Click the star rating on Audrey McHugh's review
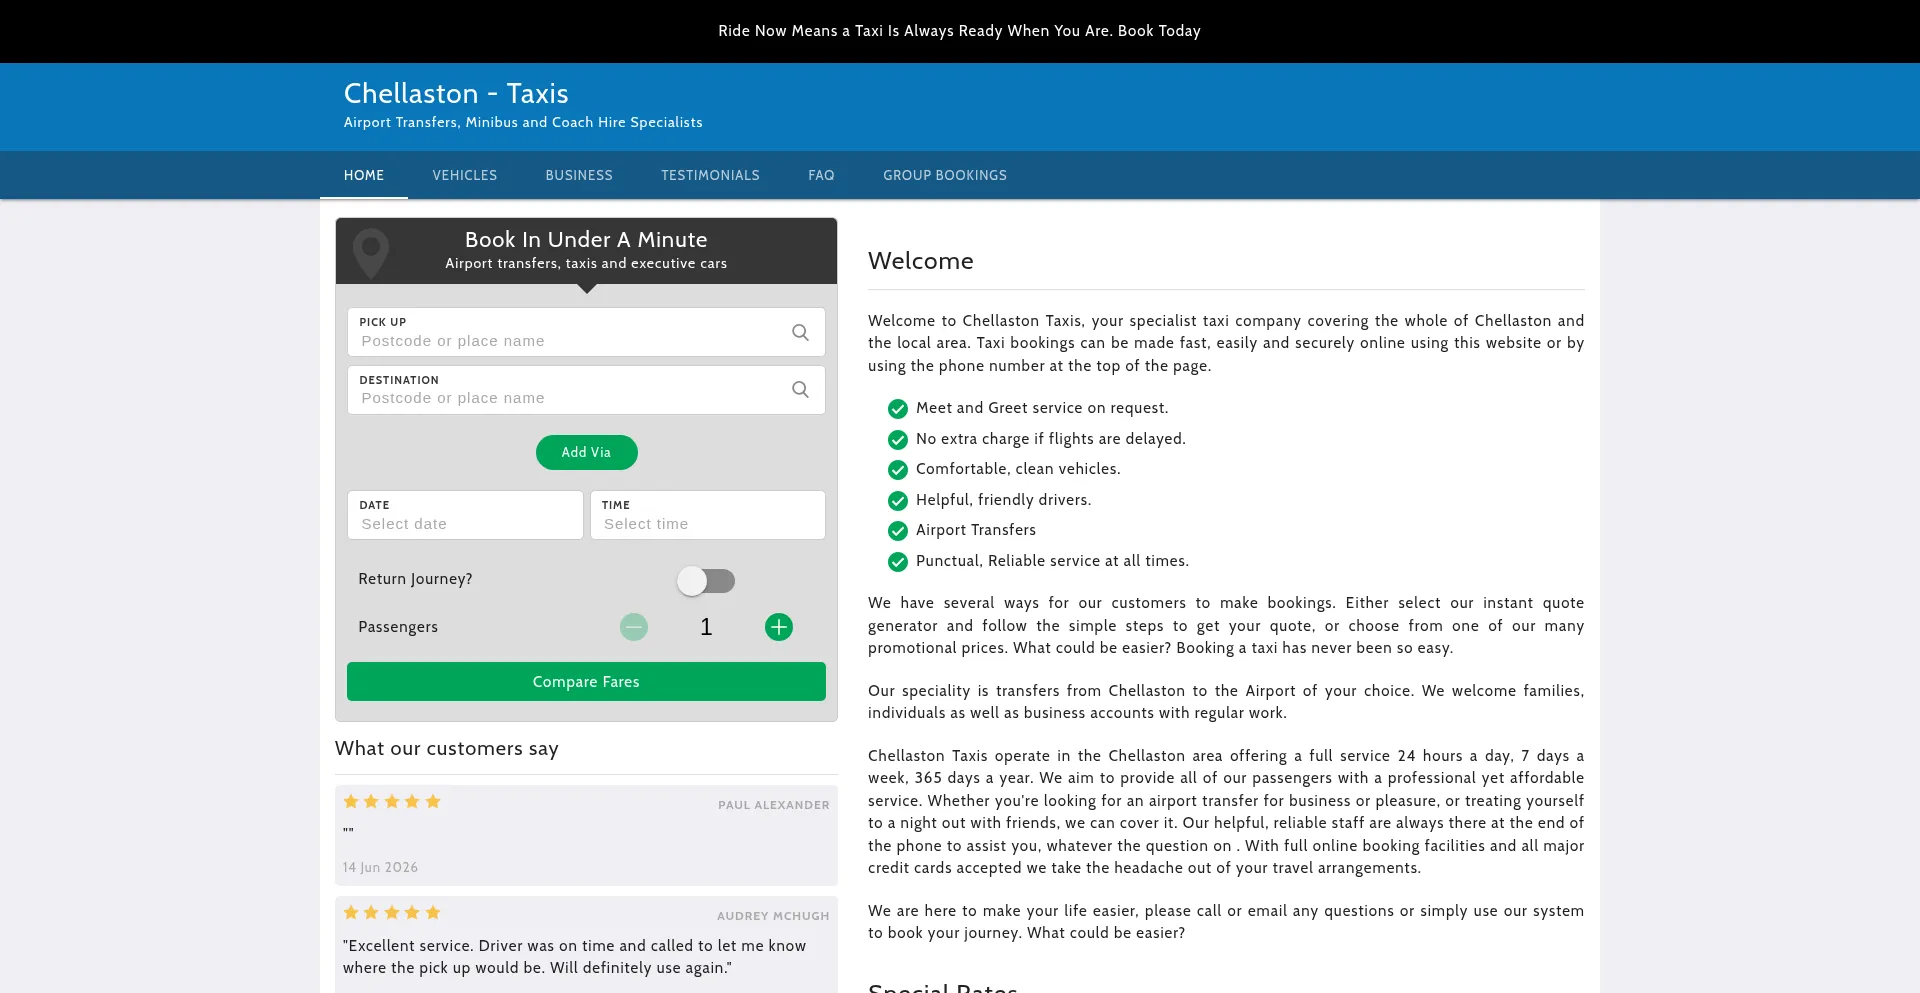Viewport: 1920px width, 993px height. [392, 912]
